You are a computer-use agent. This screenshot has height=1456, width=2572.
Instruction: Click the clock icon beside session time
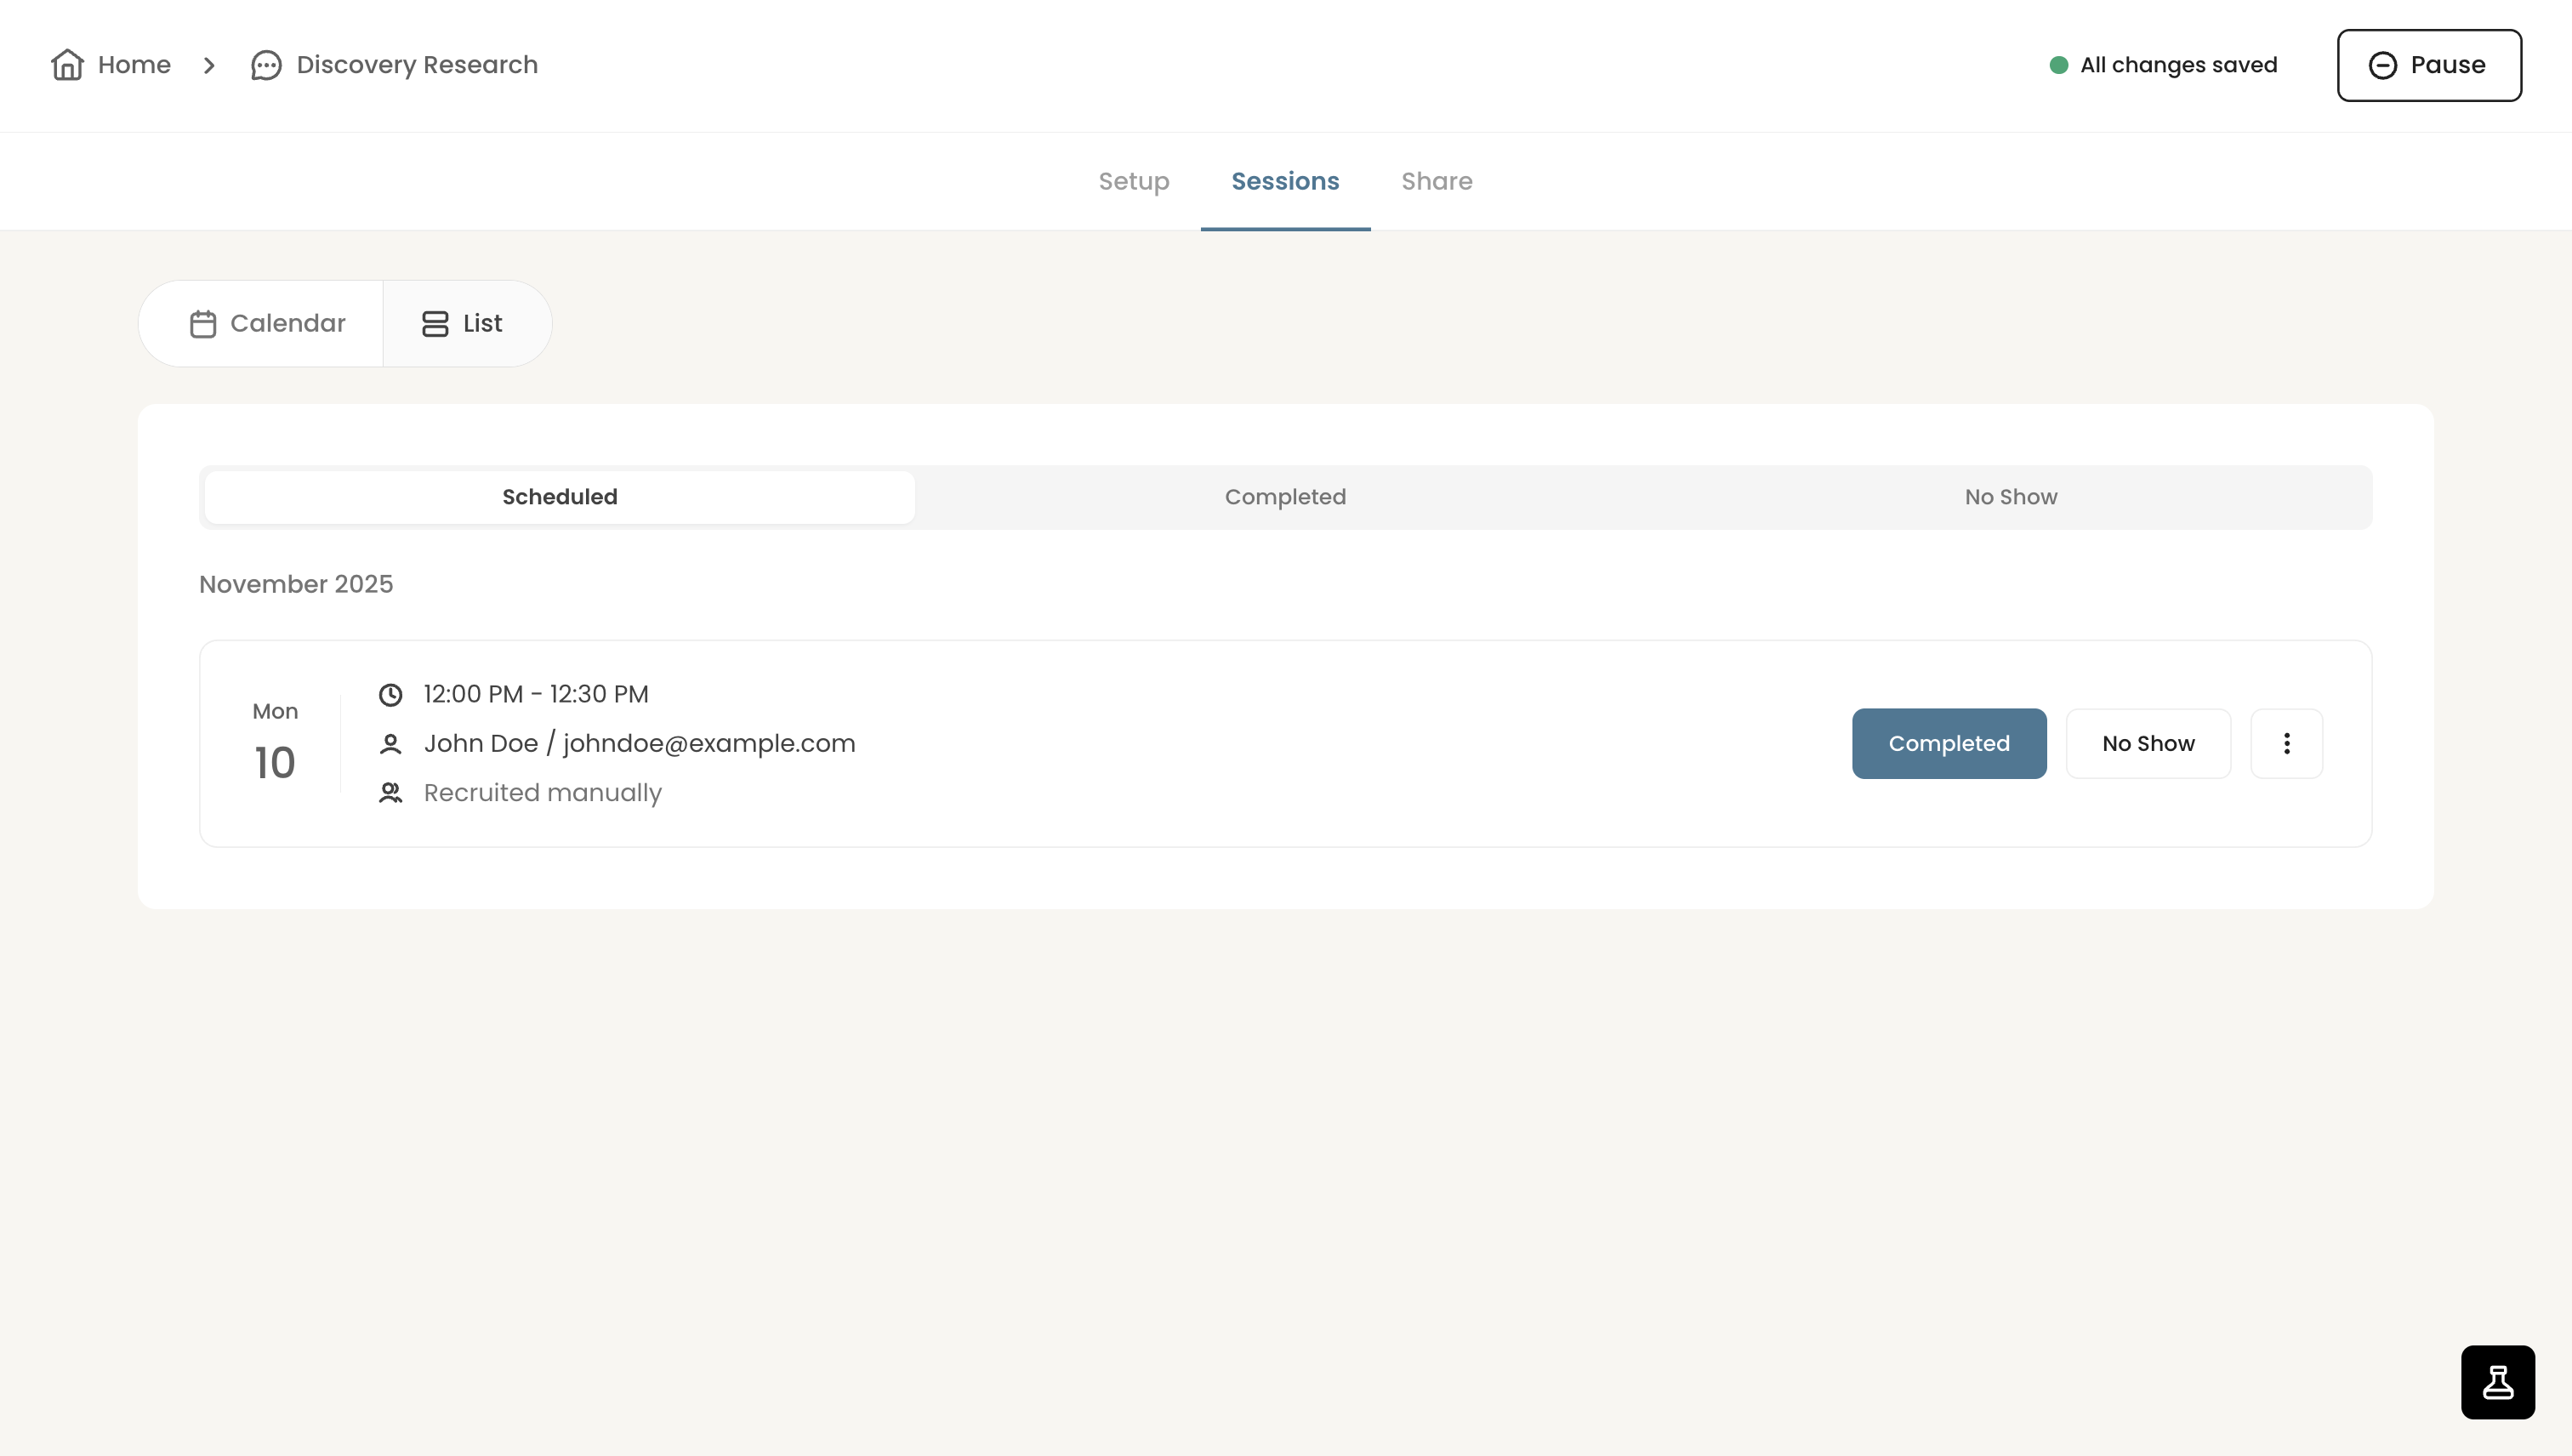tap(390, 694)
